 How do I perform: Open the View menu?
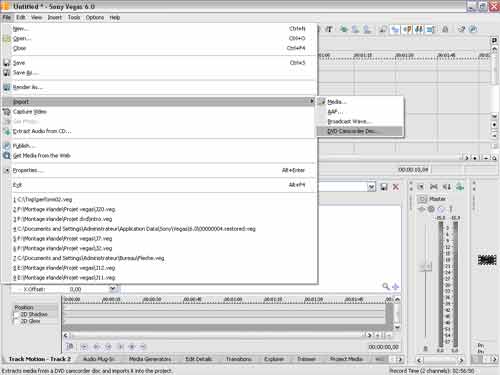(x=36, y=17)
